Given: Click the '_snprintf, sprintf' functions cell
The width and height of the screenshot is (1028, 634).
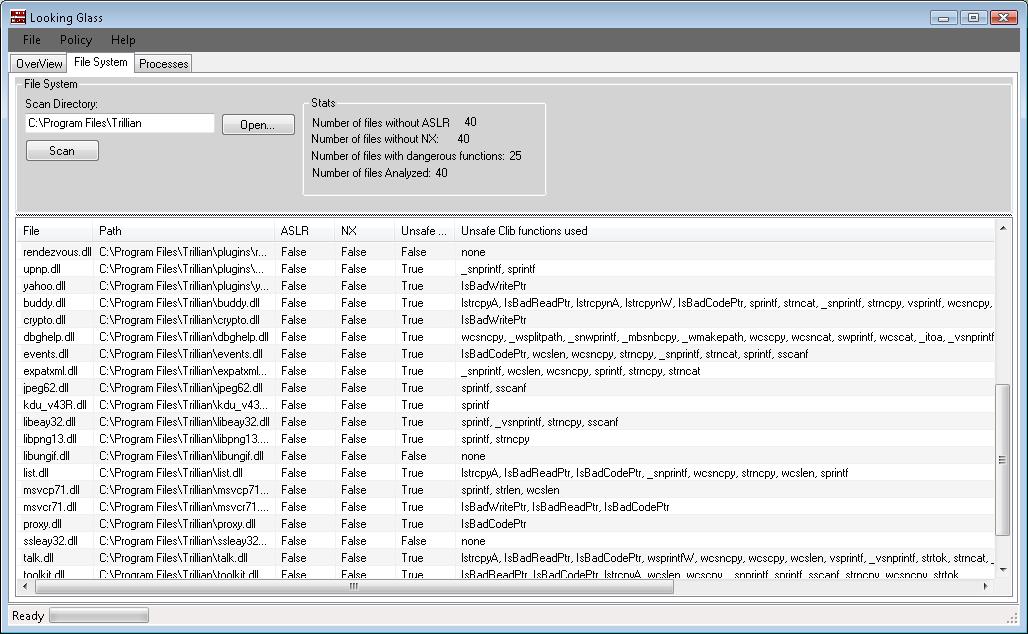Looking at the screenshot, I should pos(498,269).
